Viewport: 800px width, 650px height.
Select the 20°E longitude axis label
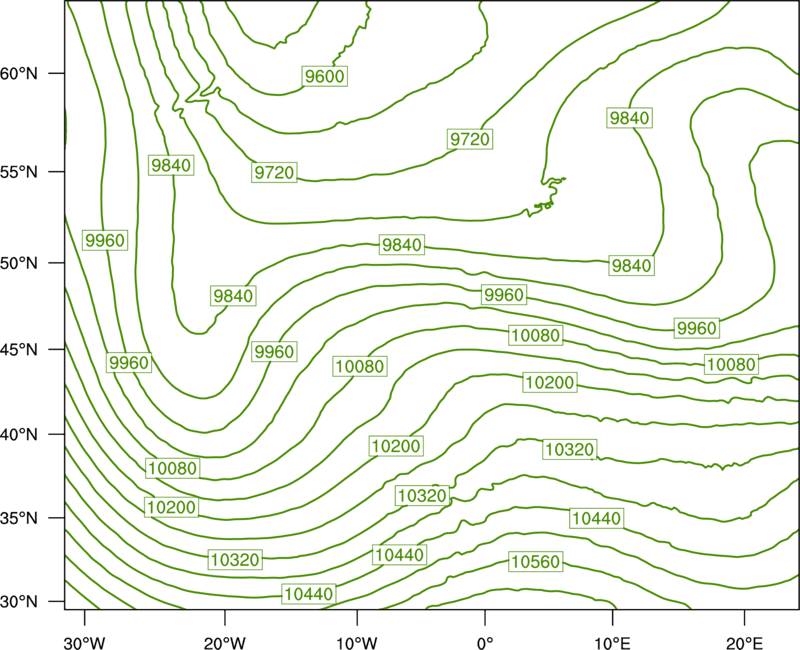pyautogui.click(x=744, y=643)
